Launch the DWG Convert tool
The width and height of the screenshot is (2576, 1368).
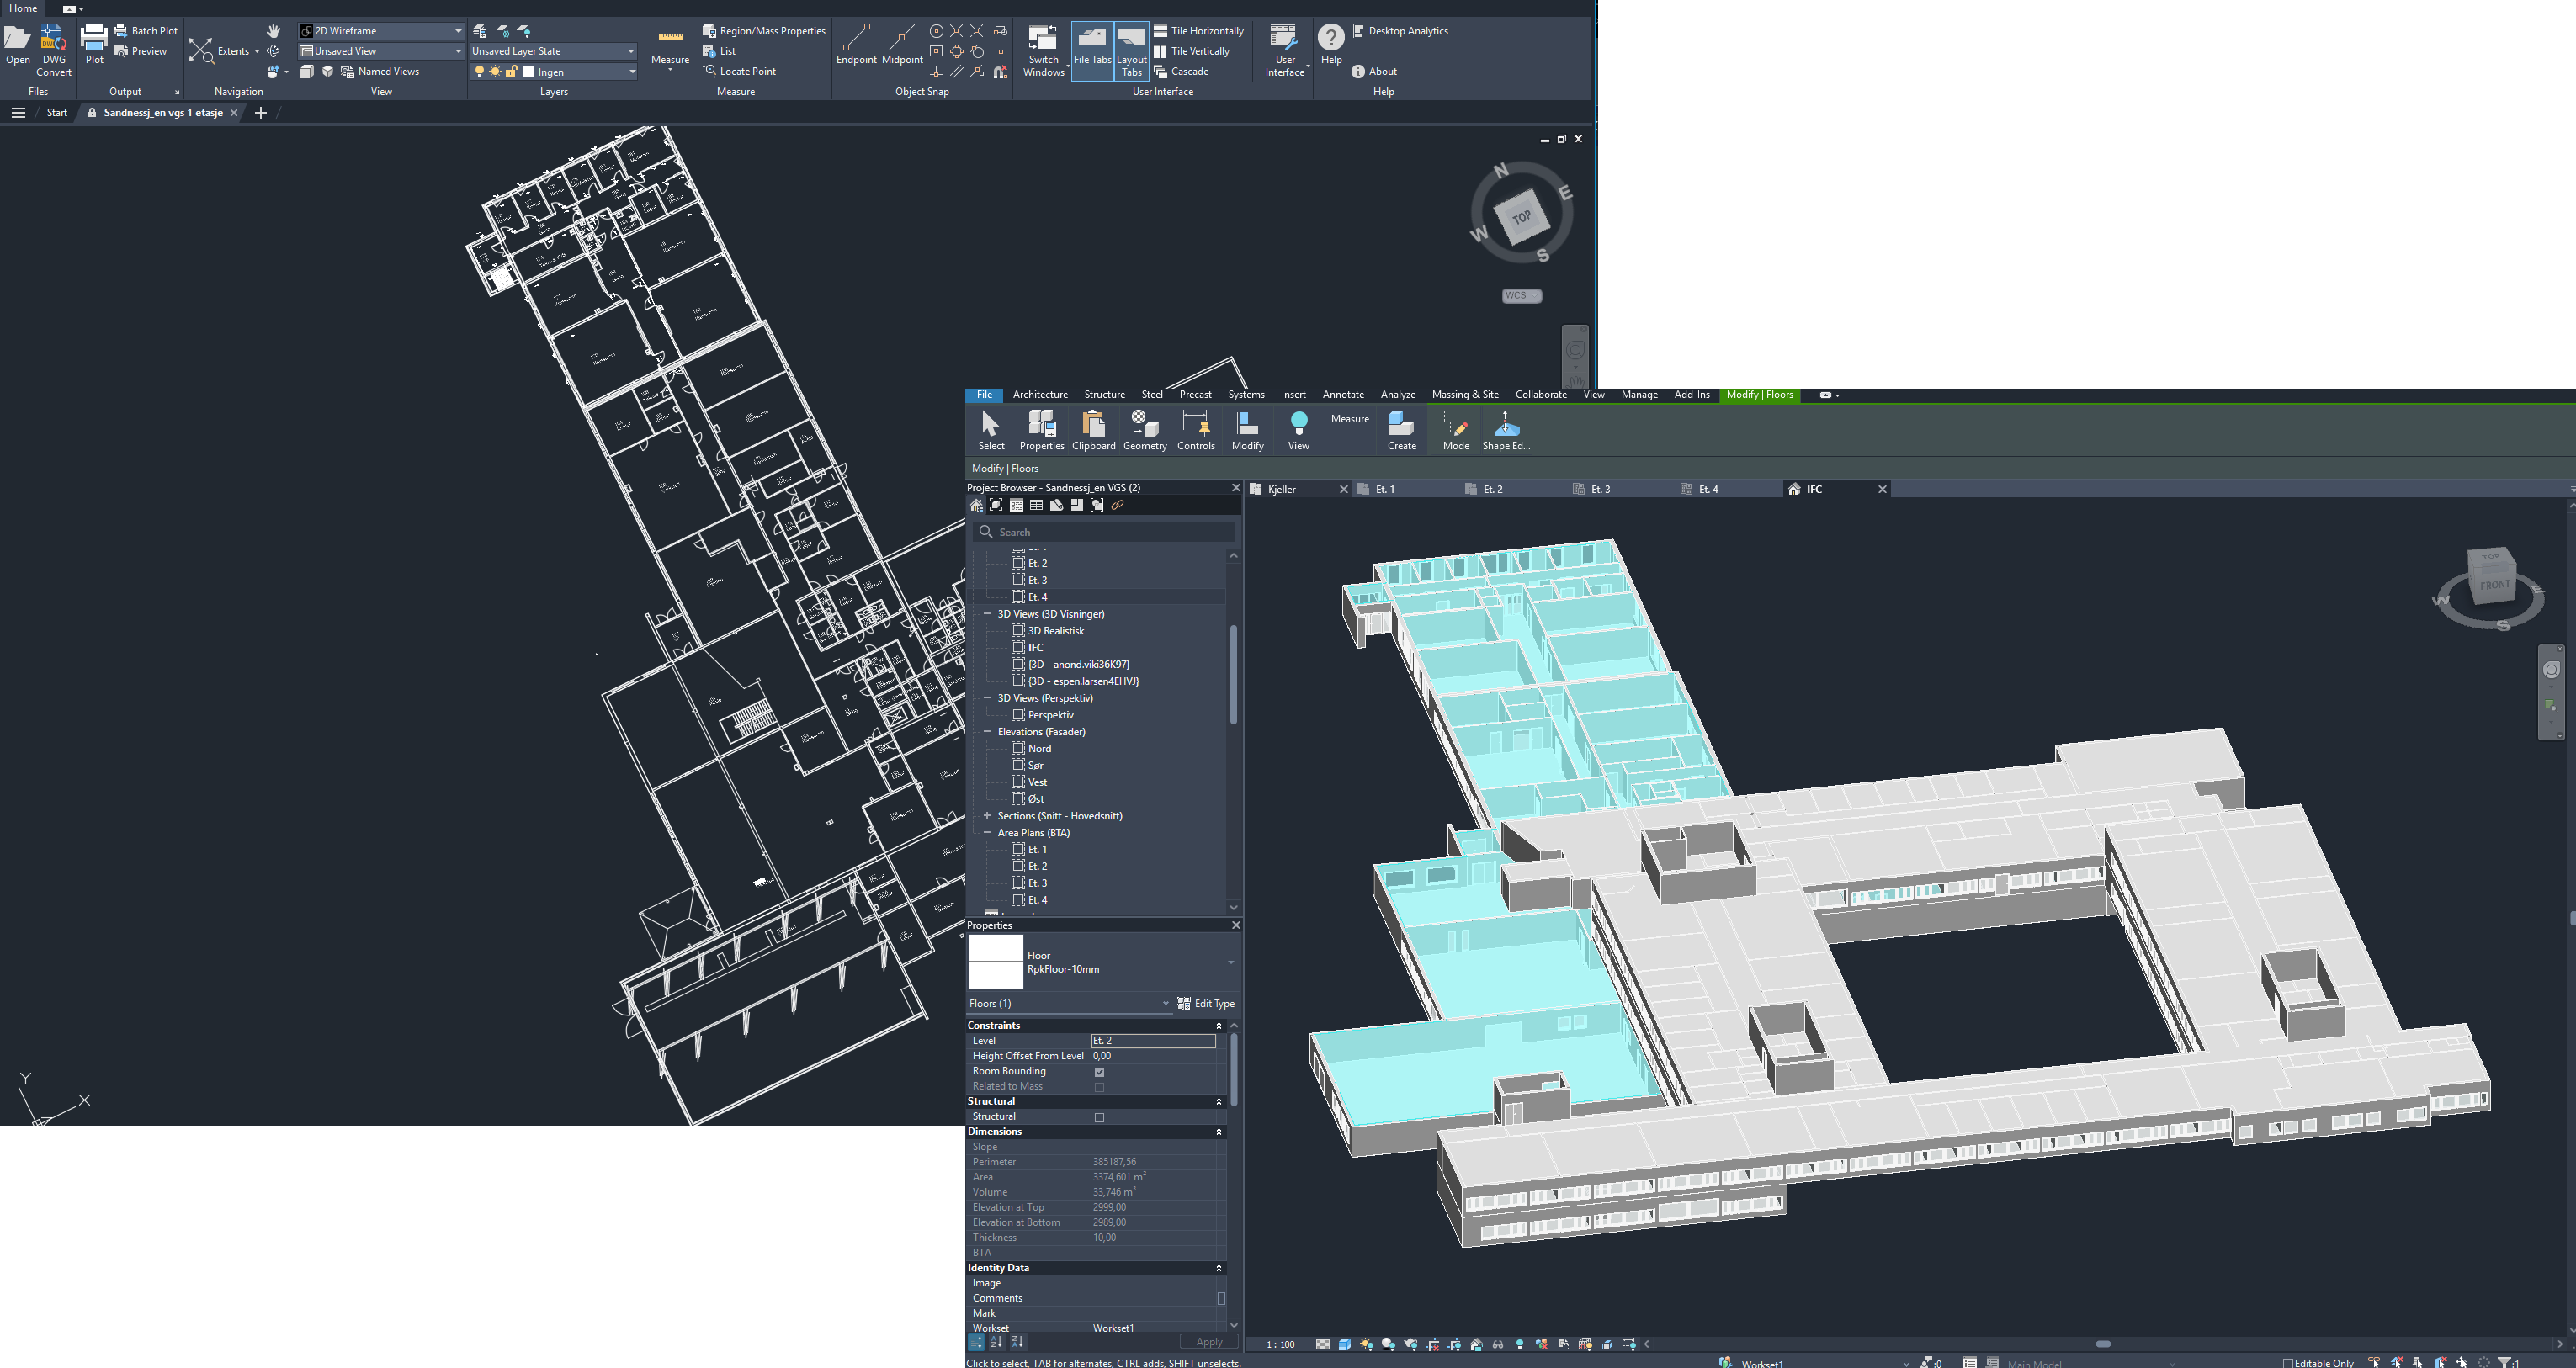(x=54, y=51)
